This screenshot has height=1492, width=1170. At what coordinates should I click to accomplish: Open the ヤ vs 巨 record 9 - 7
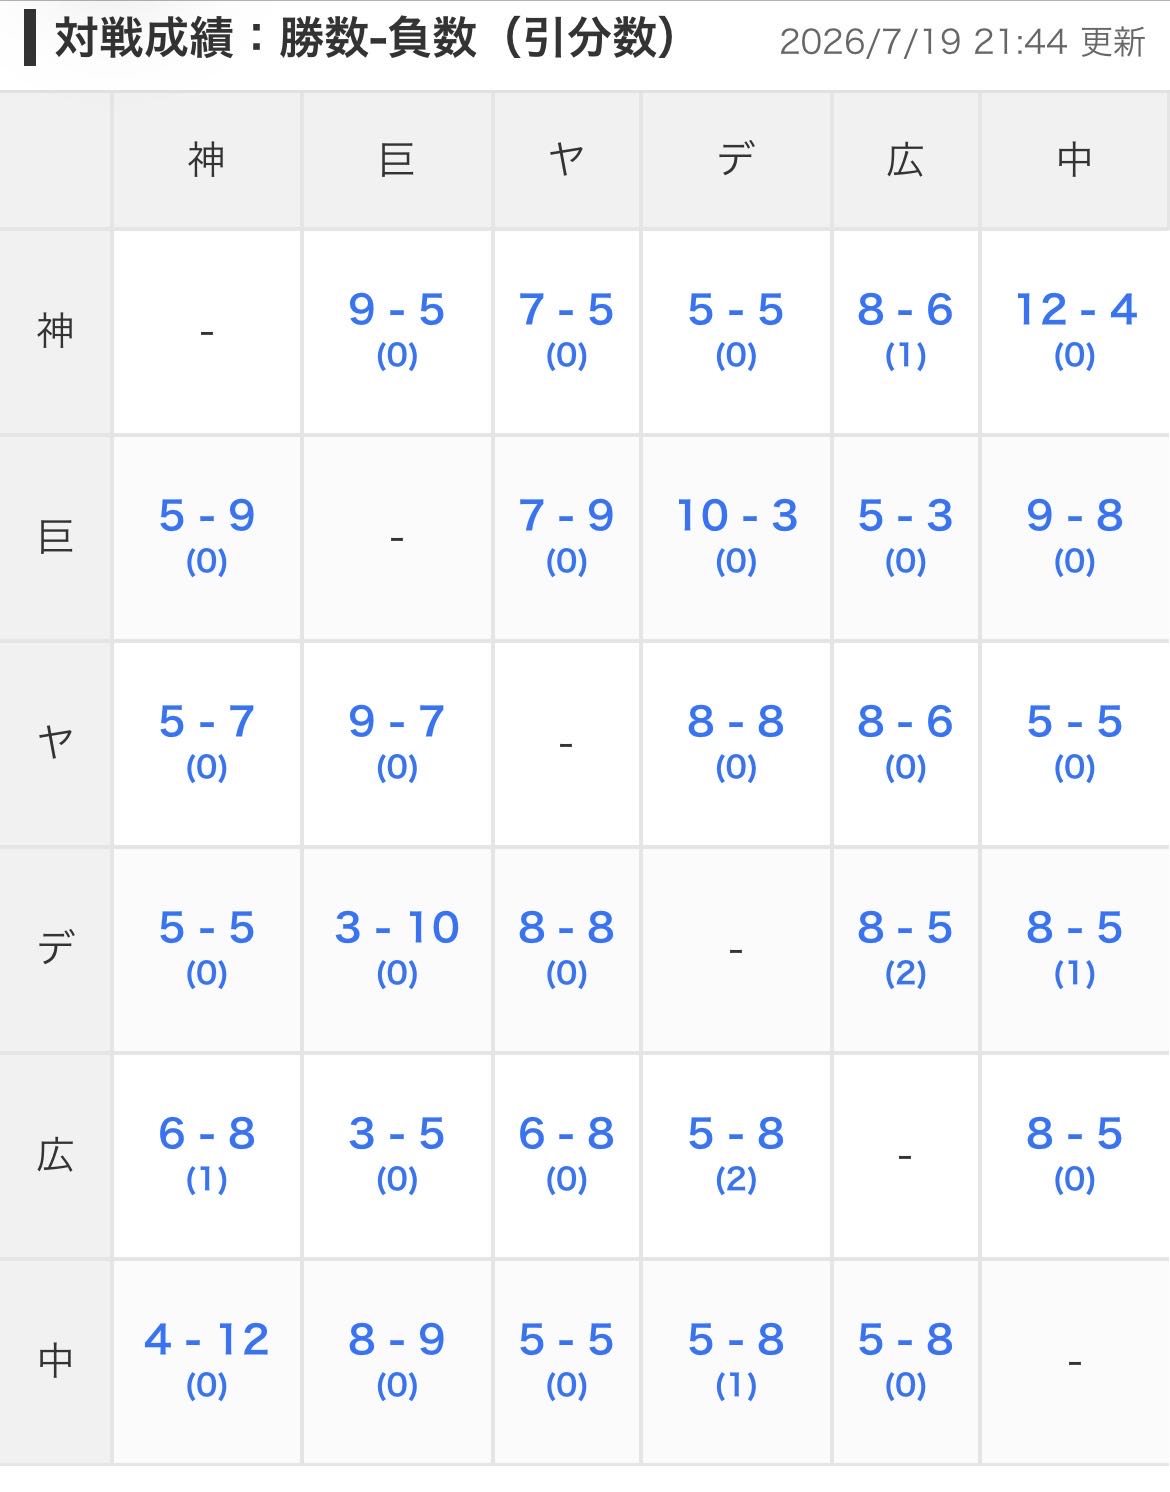pyautogui.click(x=397, y=741)
